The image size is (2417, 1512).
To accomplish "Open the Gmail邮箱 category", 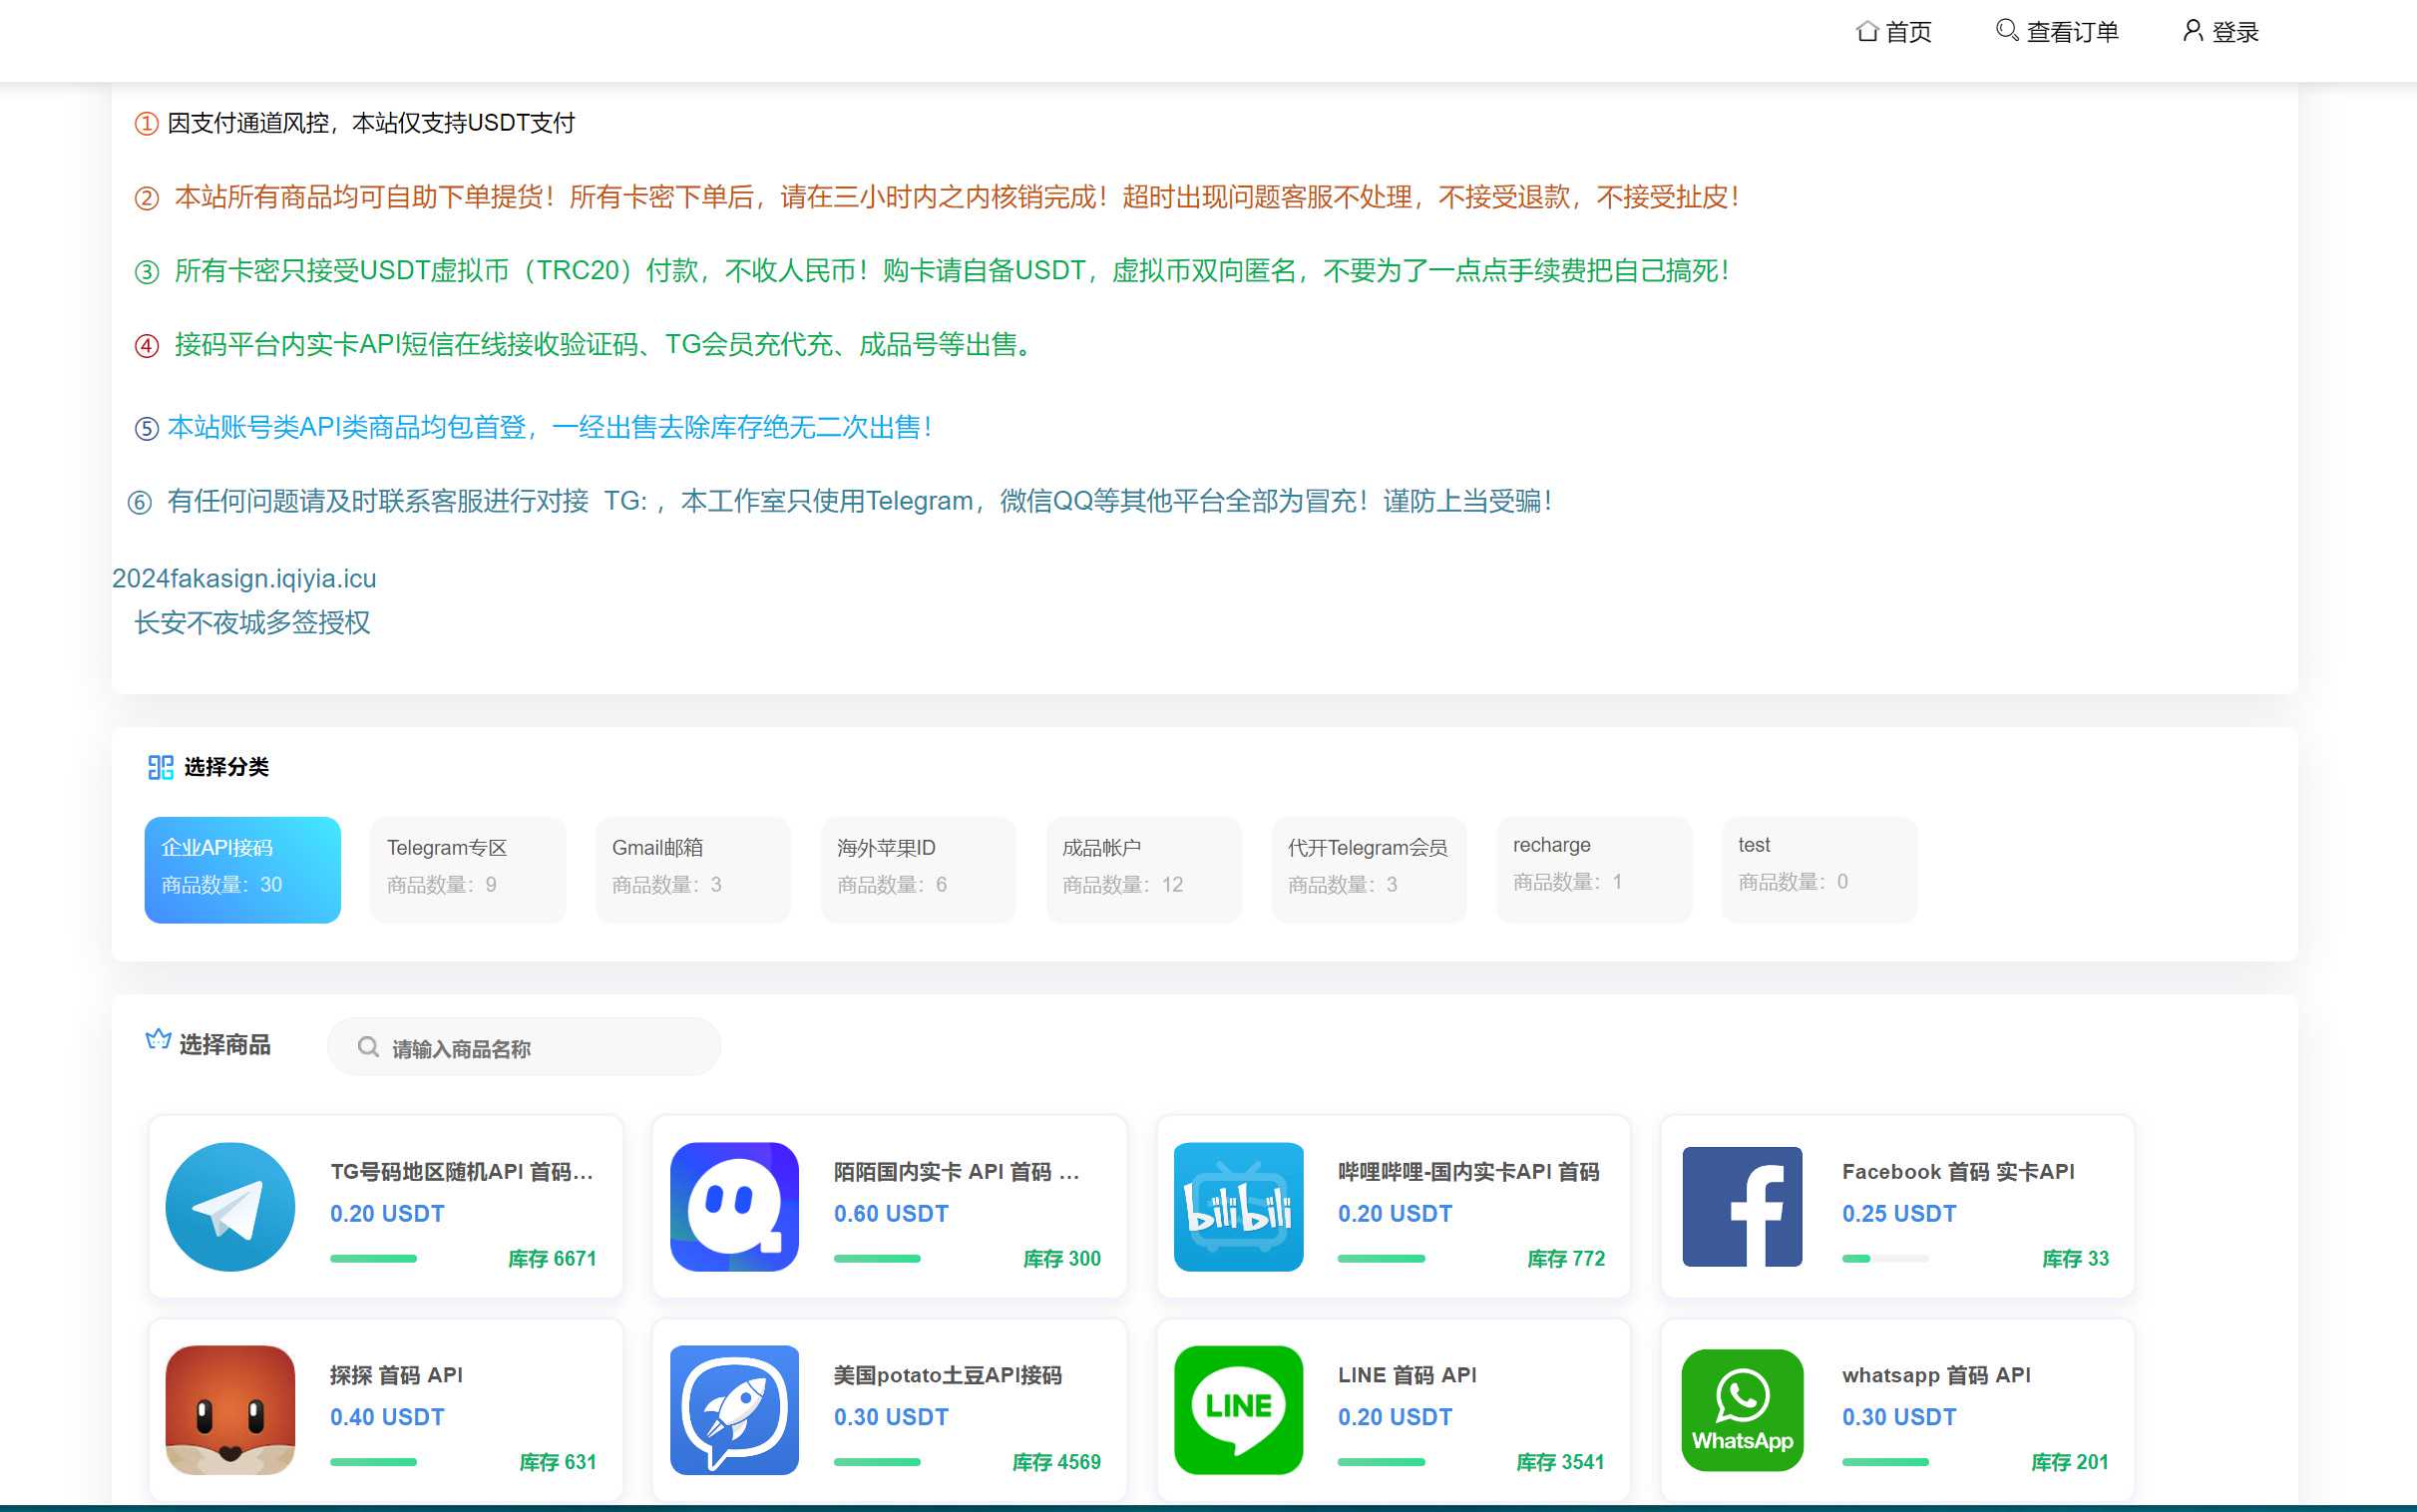I will pos(693,870).
